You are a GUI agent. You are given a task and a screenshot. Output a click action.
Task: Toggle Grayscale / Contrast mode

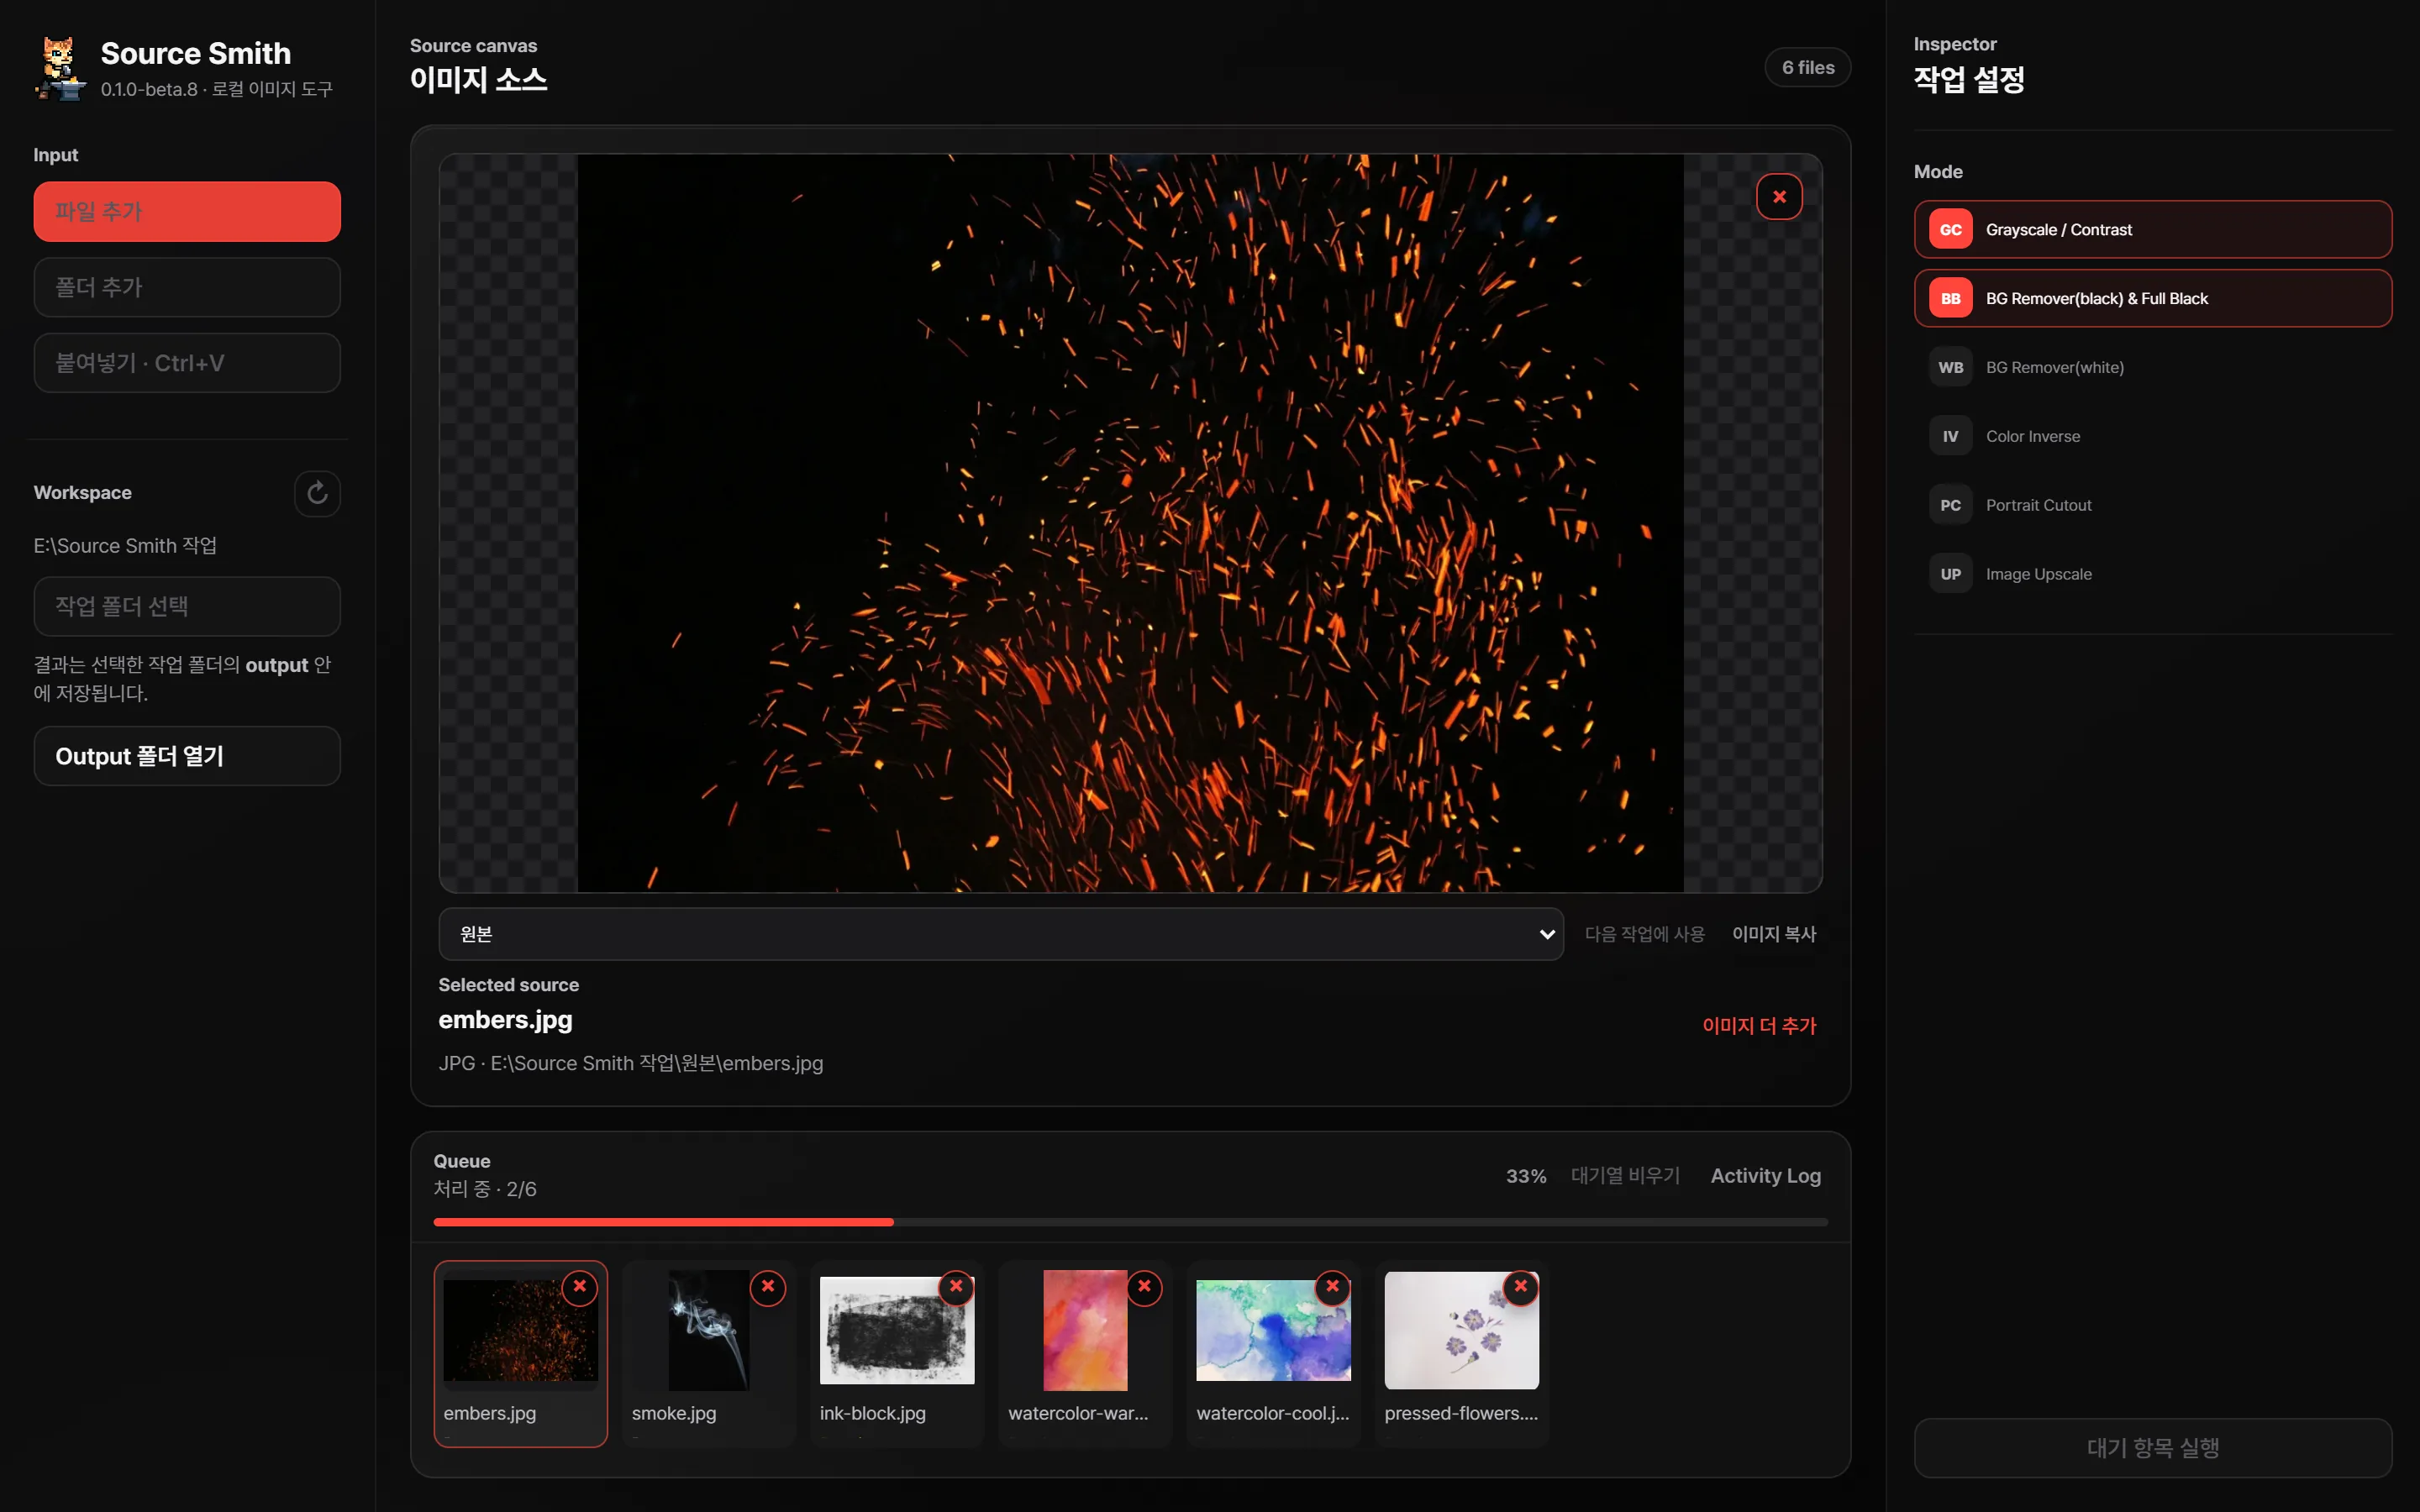(2152, 230)
